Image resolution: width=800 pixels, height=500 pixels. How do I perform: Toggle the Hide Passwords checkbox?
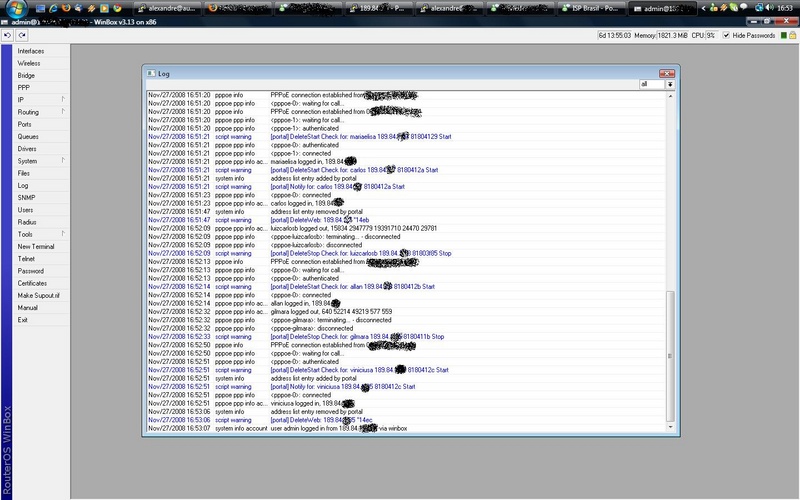[726, 35]
